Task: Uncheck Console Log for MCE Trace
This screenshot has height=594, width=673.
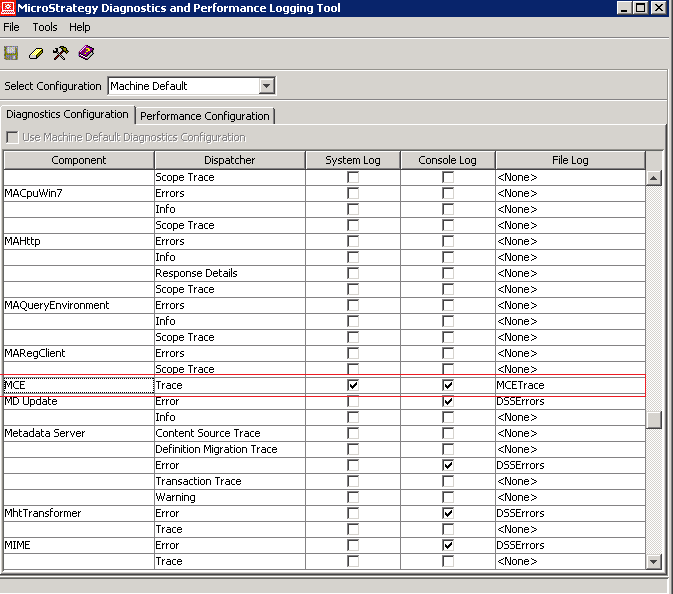Action: tap(448, 385)
